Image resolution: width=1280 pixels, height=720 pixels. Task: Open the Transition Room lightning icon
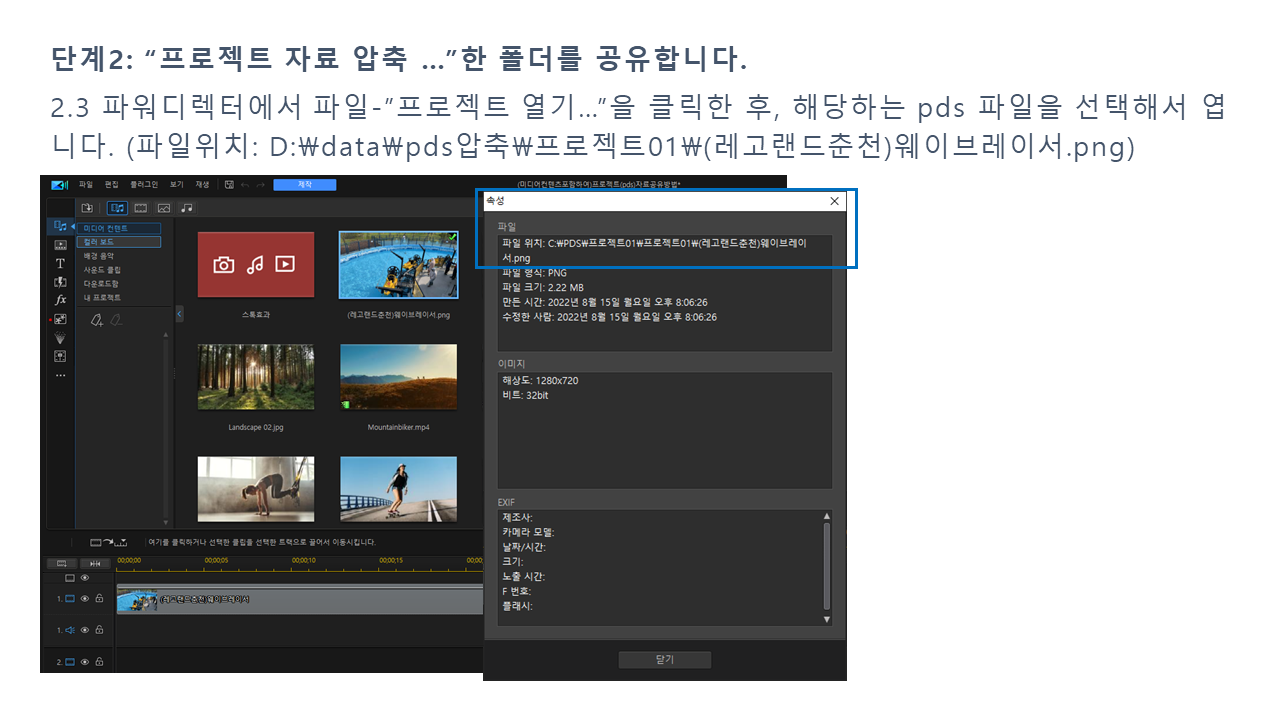coord(60,282)
